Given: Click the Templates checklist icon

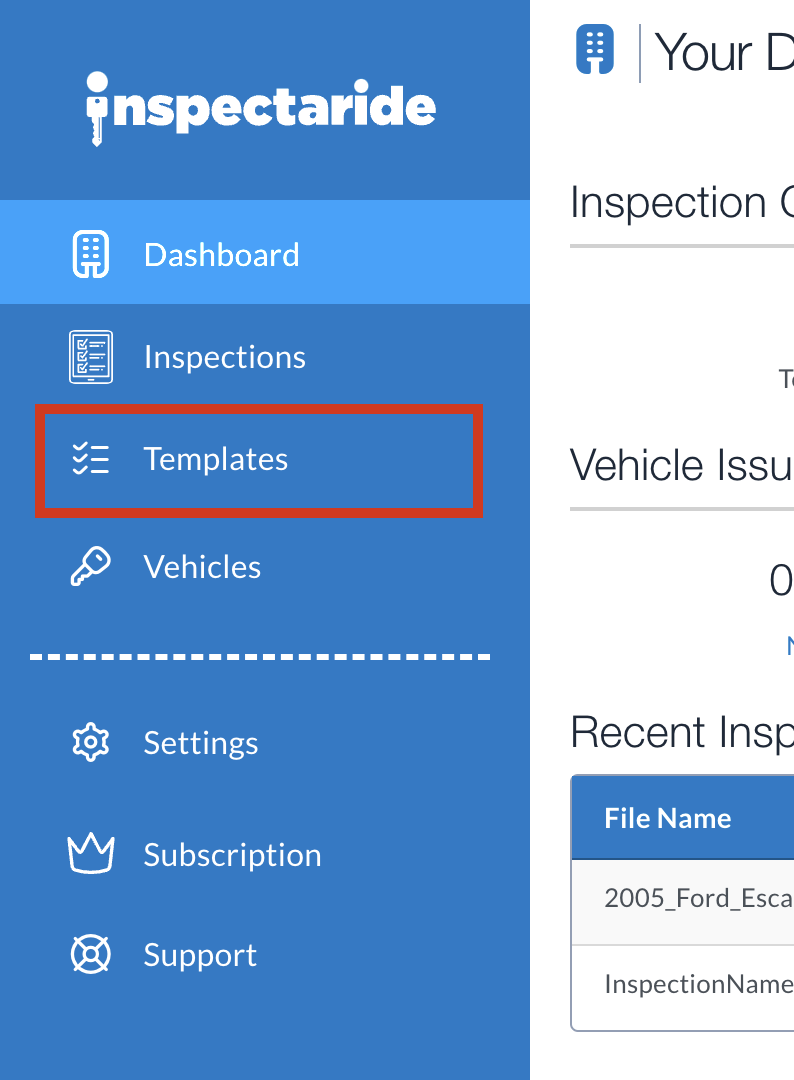Looking at the screenshot, I should tap(91, 459).
